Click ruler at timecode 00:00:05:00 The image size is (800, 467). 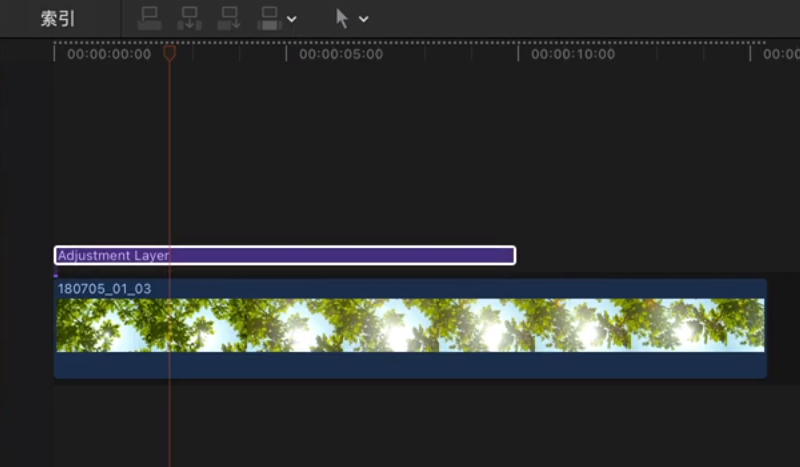click(x=341, y=54)
